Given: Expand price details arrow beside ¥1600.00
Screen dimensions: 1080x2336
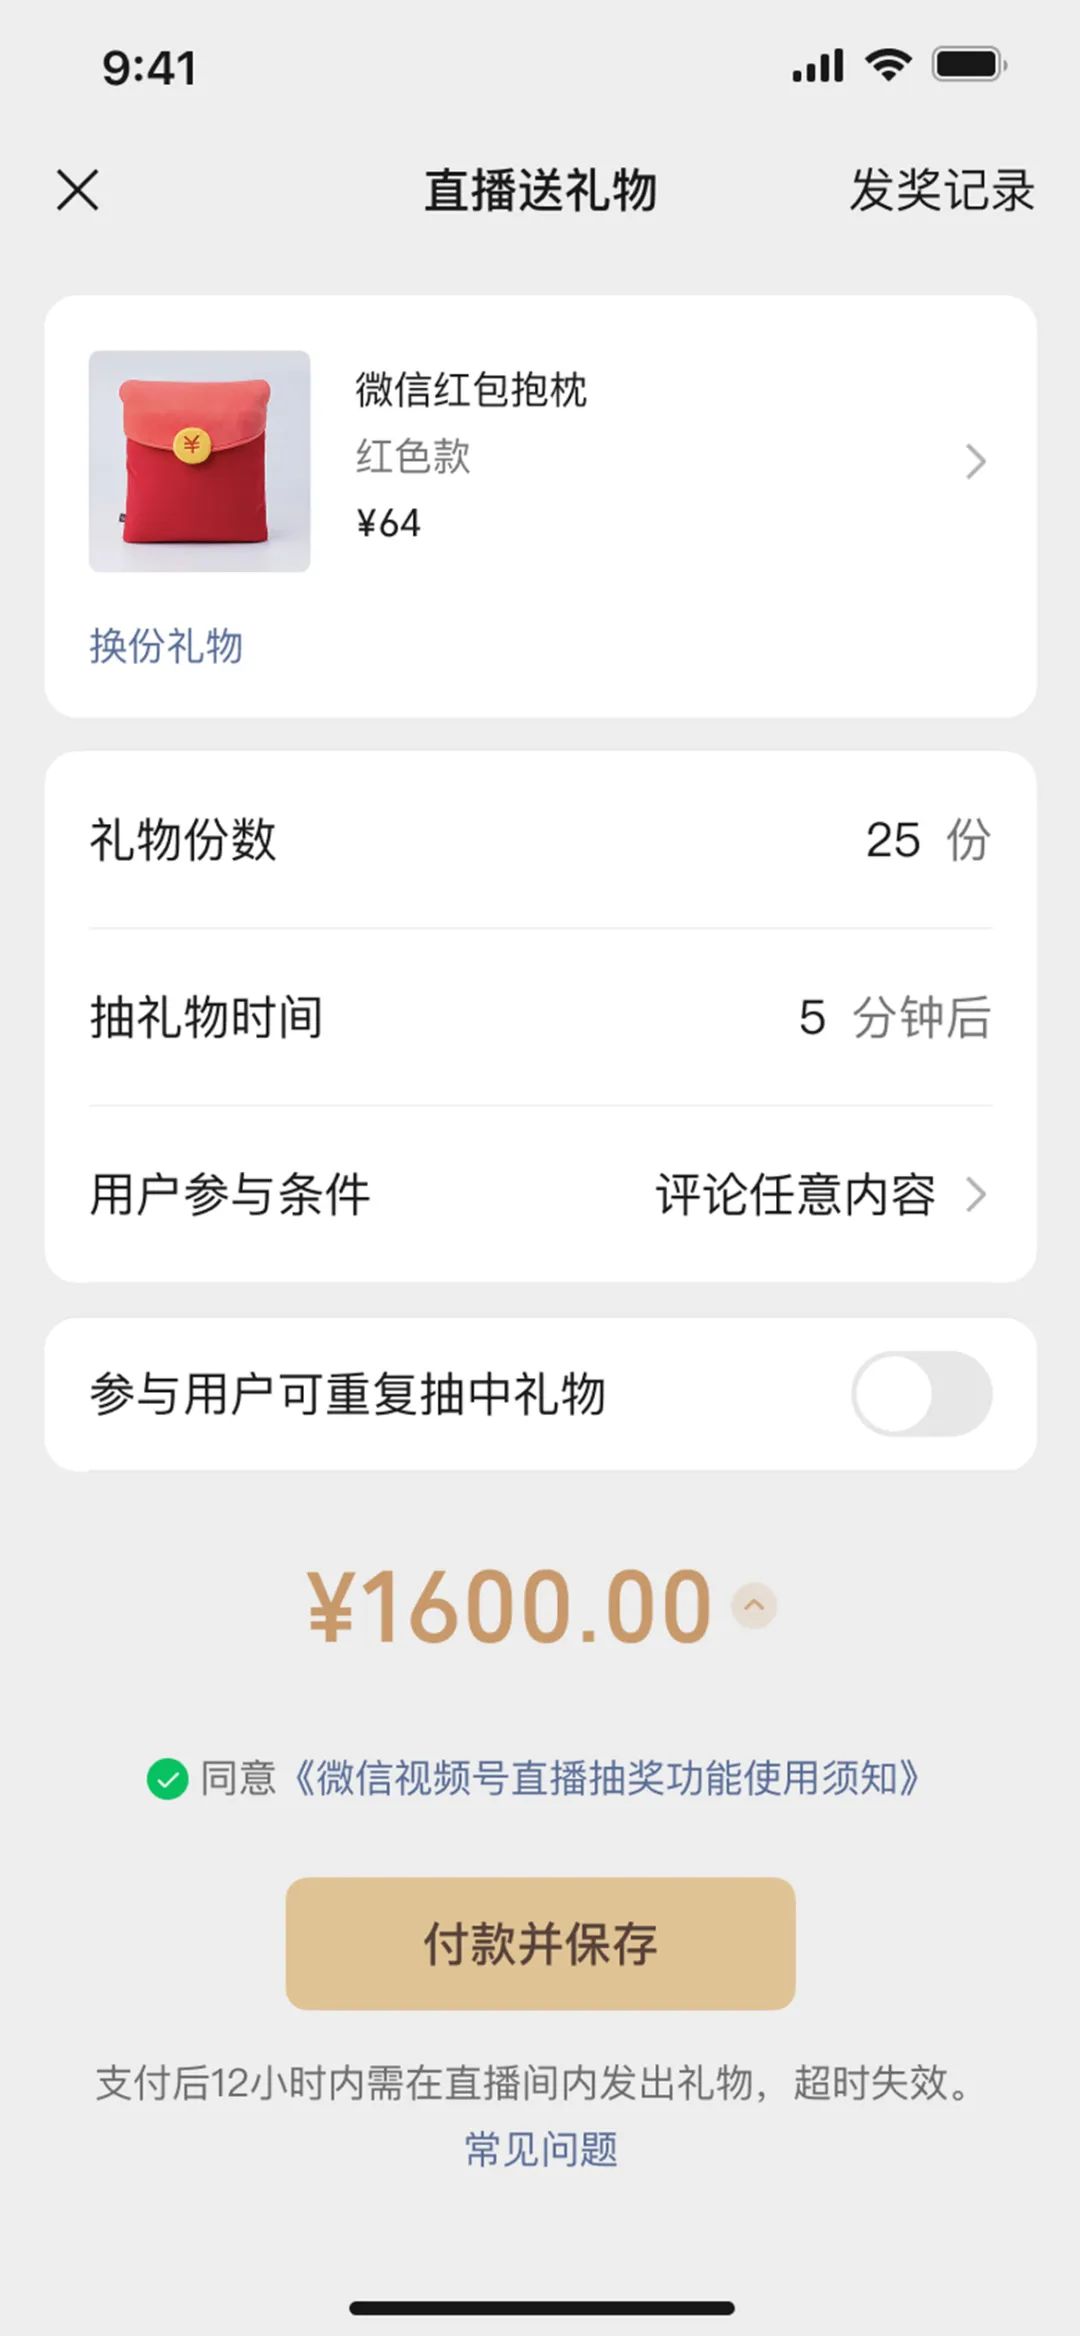Looking at the screenshot, I should click(x=754, y=1606).
